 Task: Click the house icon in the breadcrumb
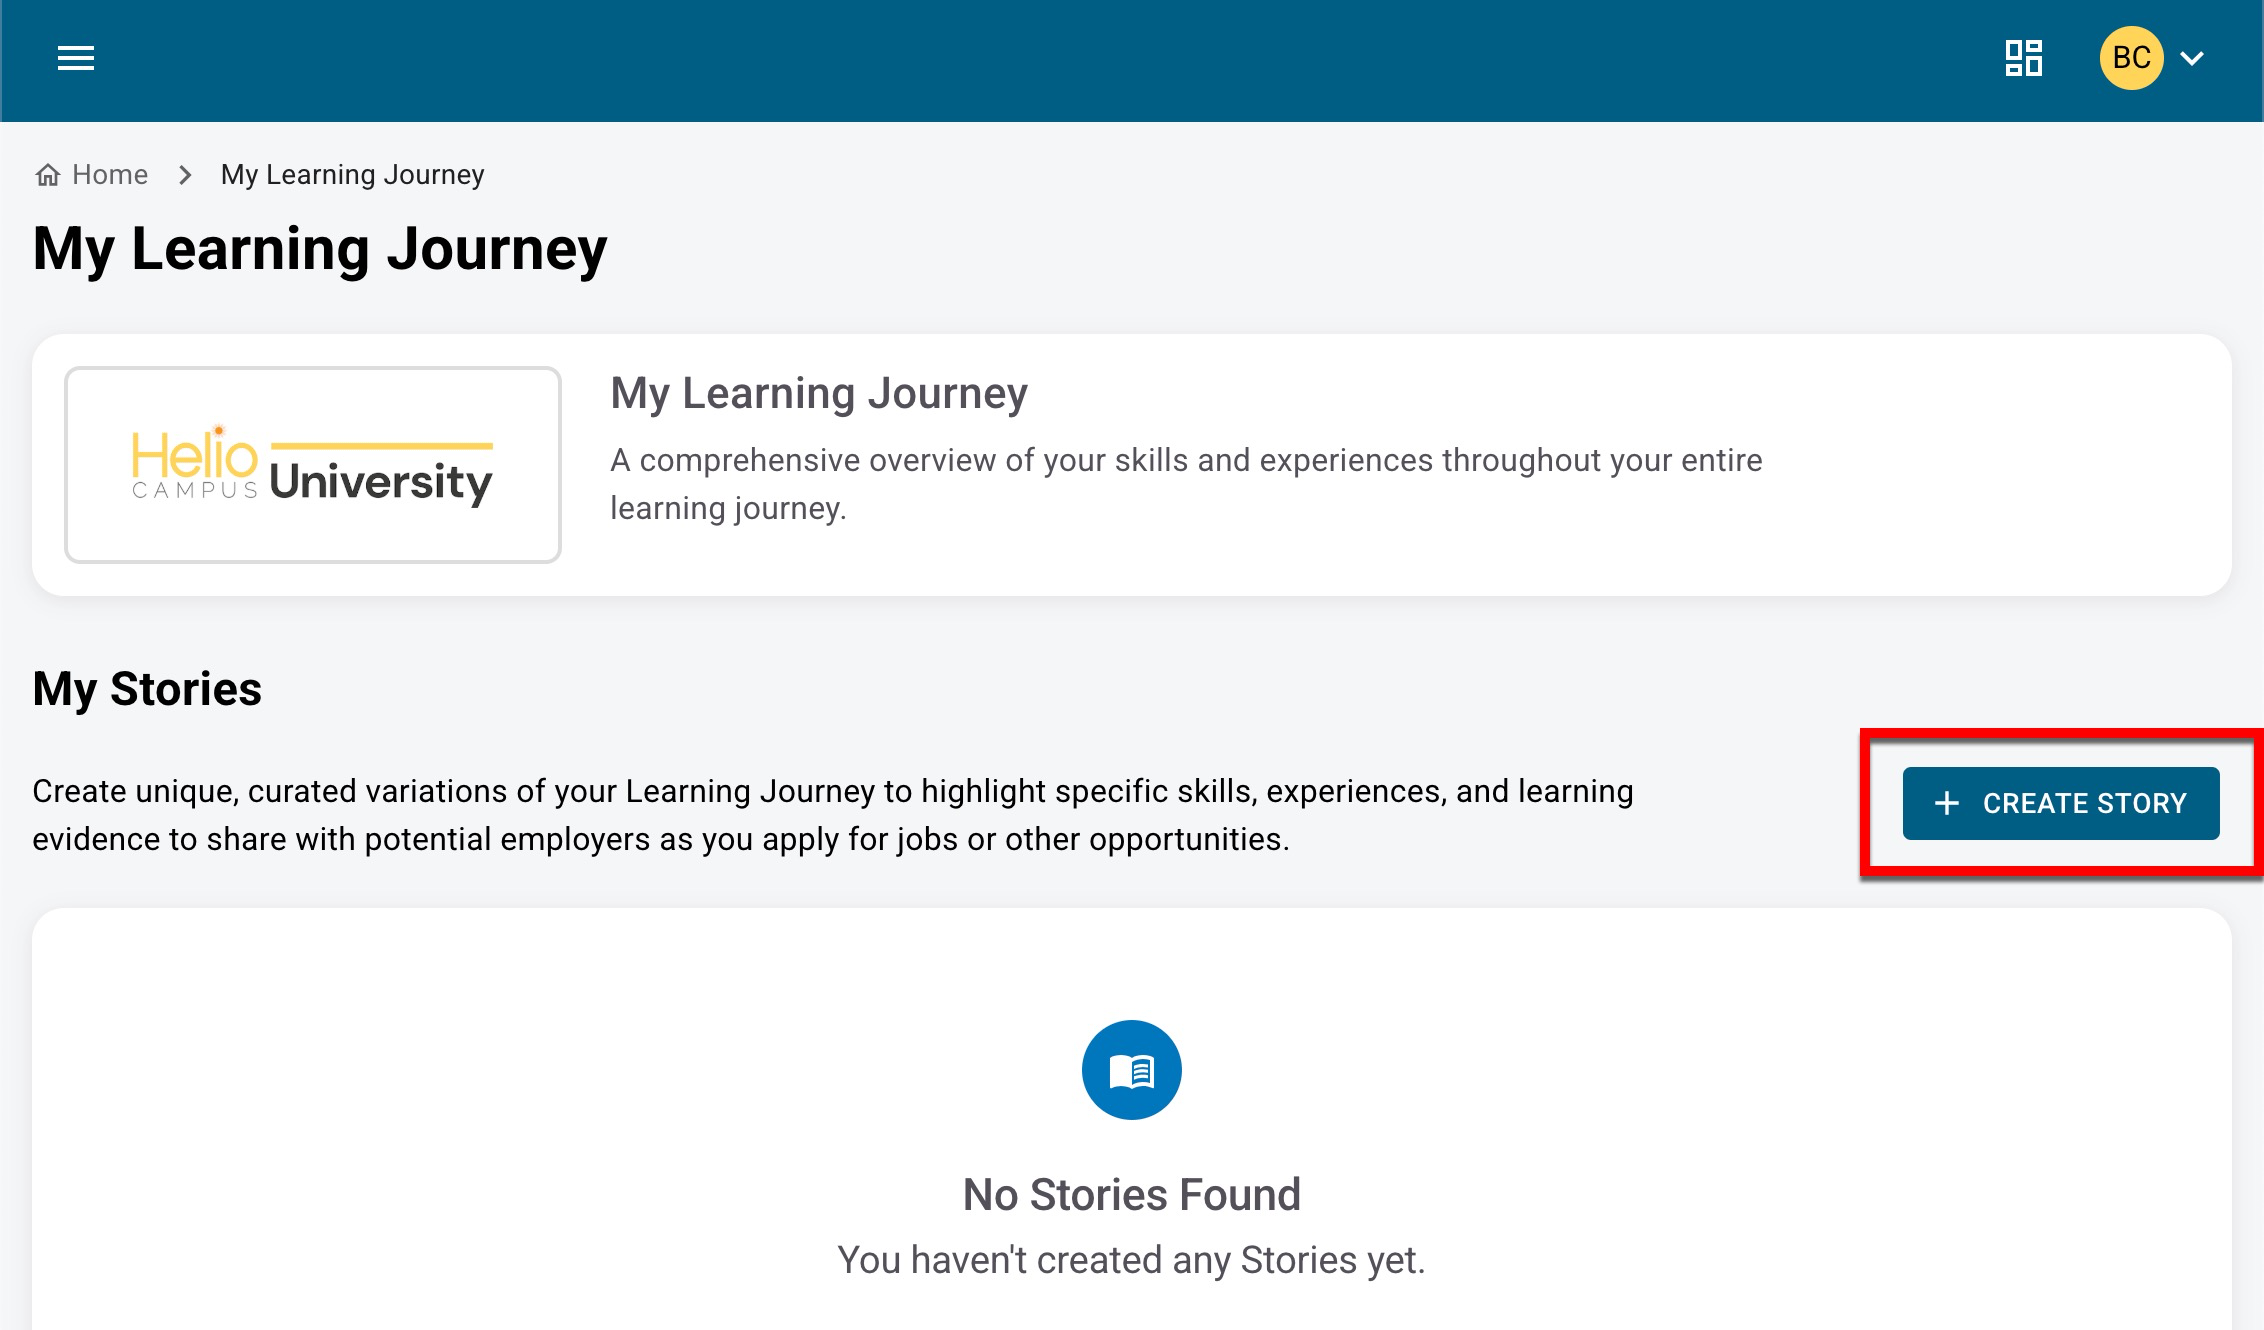47,176
